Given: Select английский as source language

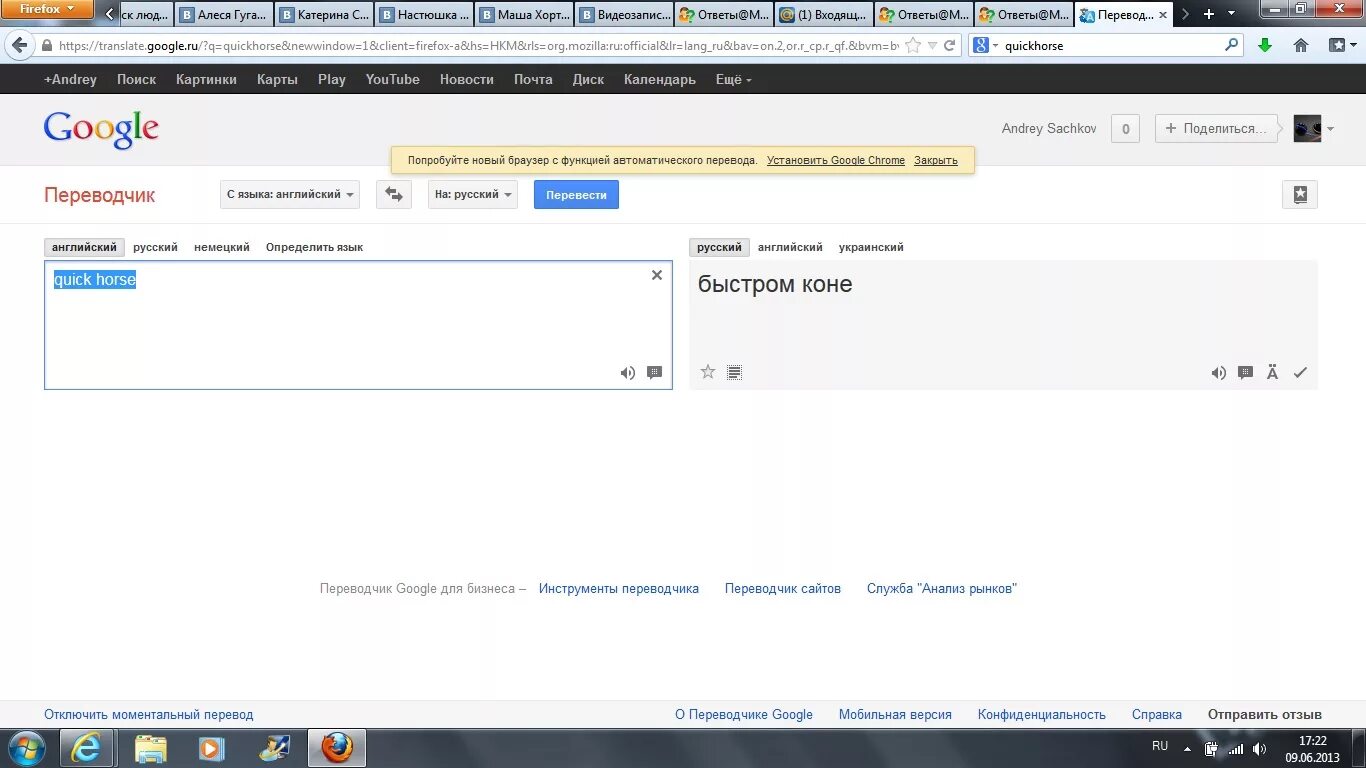Looking at the screenshot, I should point(84,247).
